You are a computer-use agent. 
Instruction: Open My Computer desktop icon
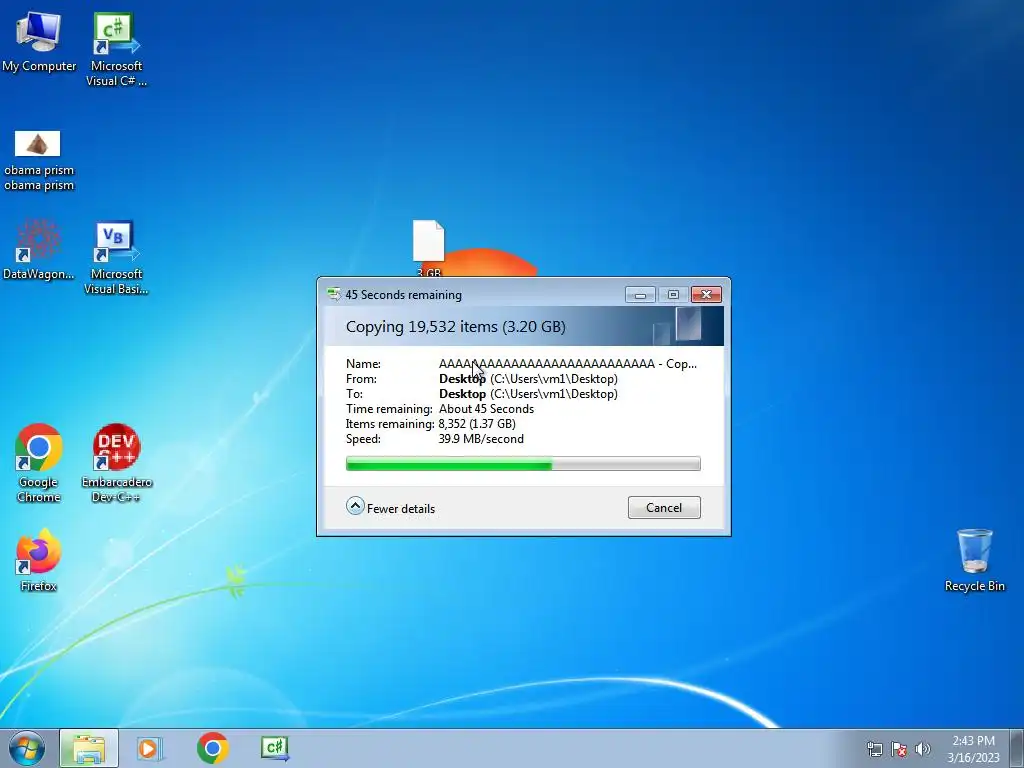tap(39, 40)
